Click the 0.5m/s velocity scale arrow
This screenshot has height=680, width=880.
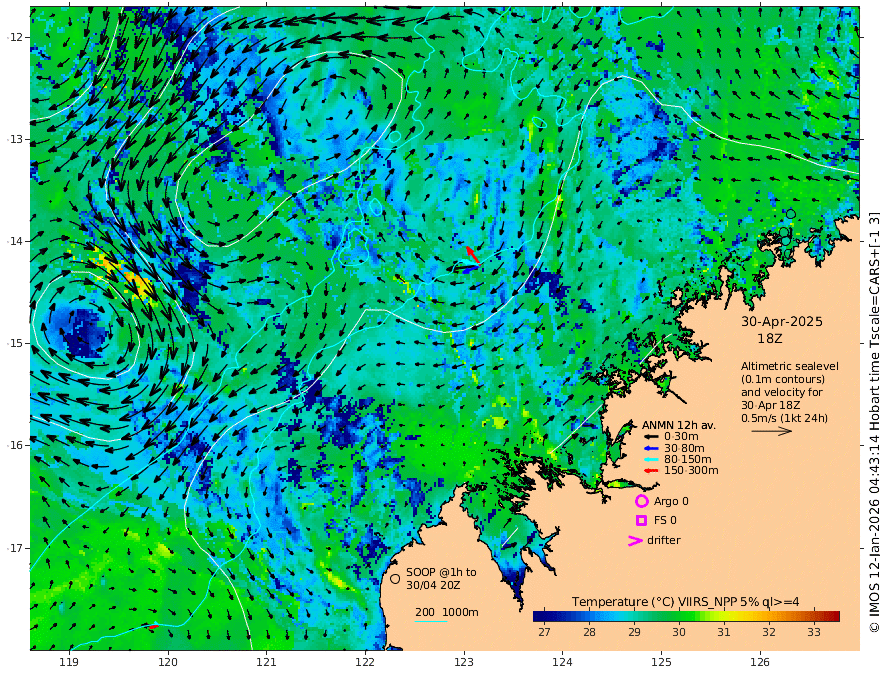pos(772,431)
